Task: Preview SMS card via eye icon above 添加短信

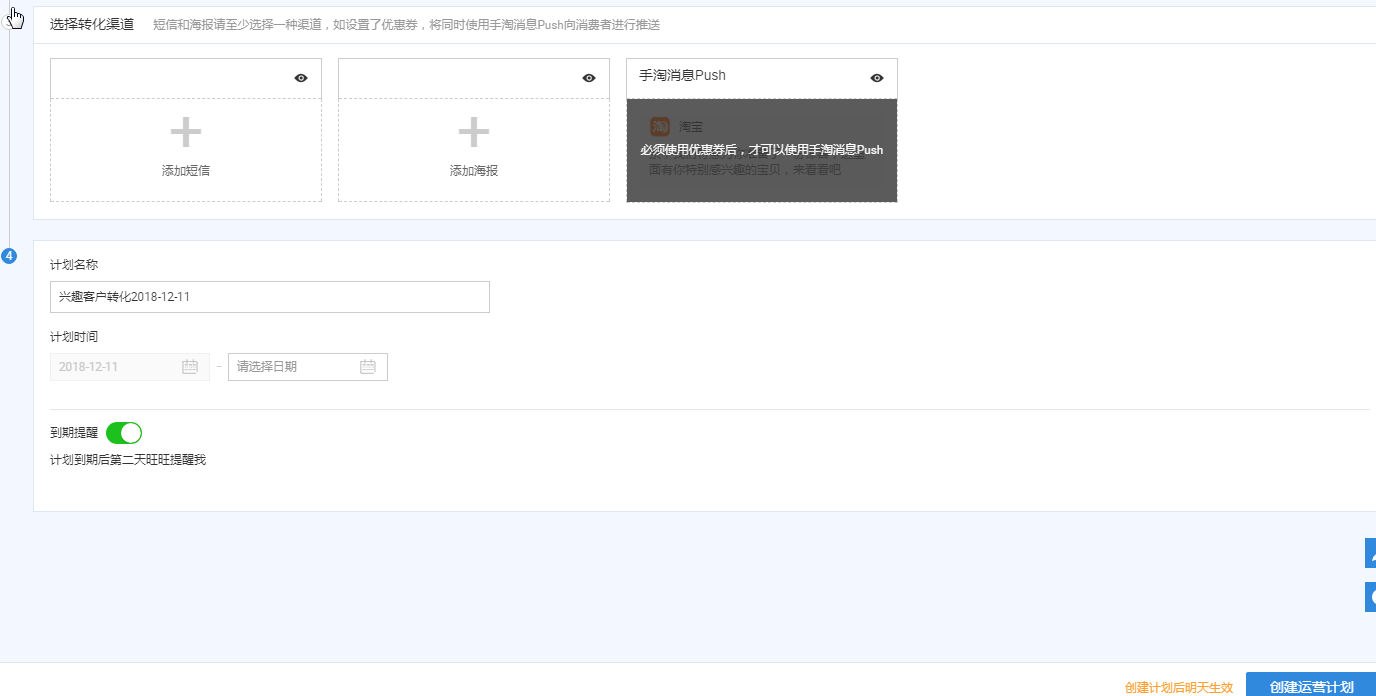Action: point(301,78)
